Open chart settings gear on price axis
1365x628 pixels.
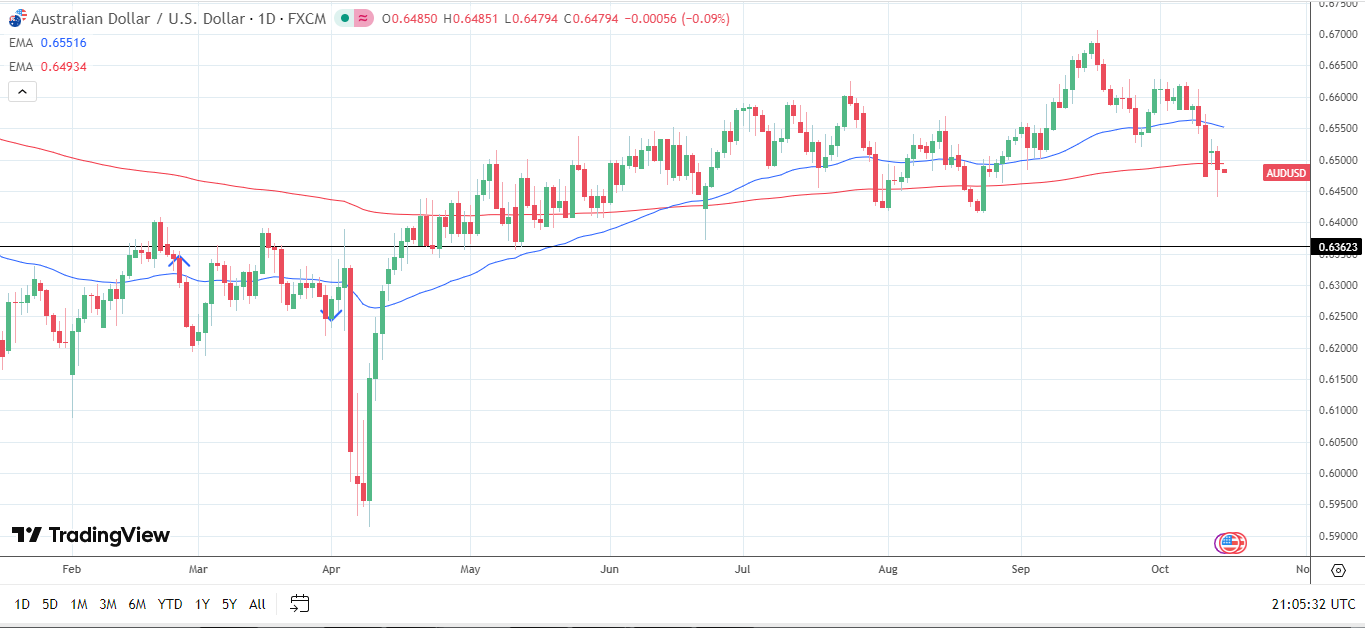[1338, 570]
